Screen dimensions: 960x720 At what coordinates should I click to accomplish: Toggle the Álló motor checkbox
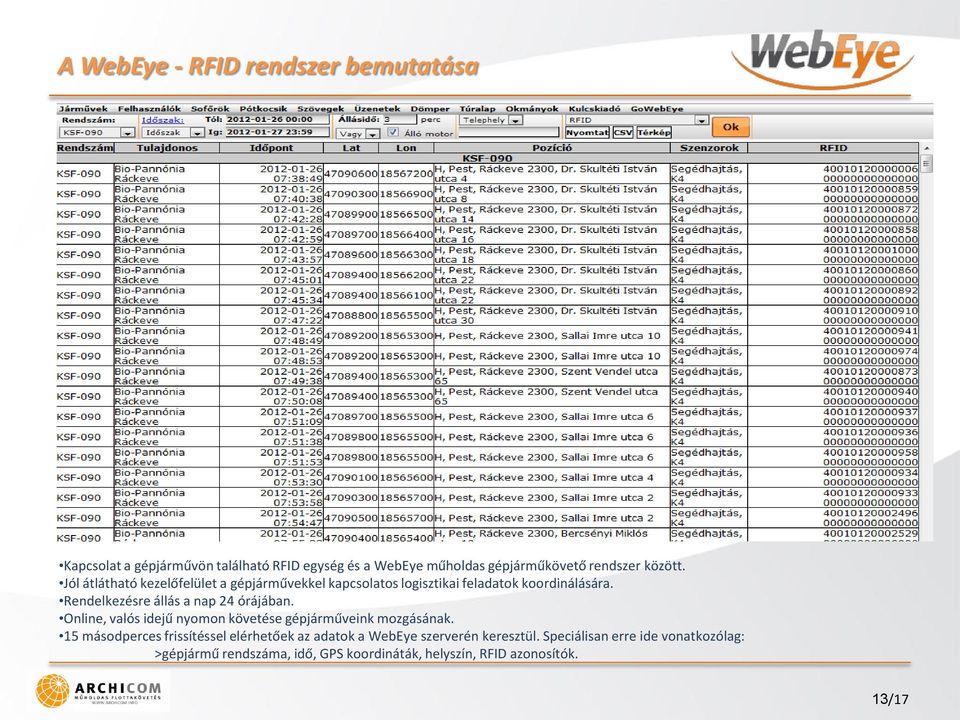click(x=393, y=132)
